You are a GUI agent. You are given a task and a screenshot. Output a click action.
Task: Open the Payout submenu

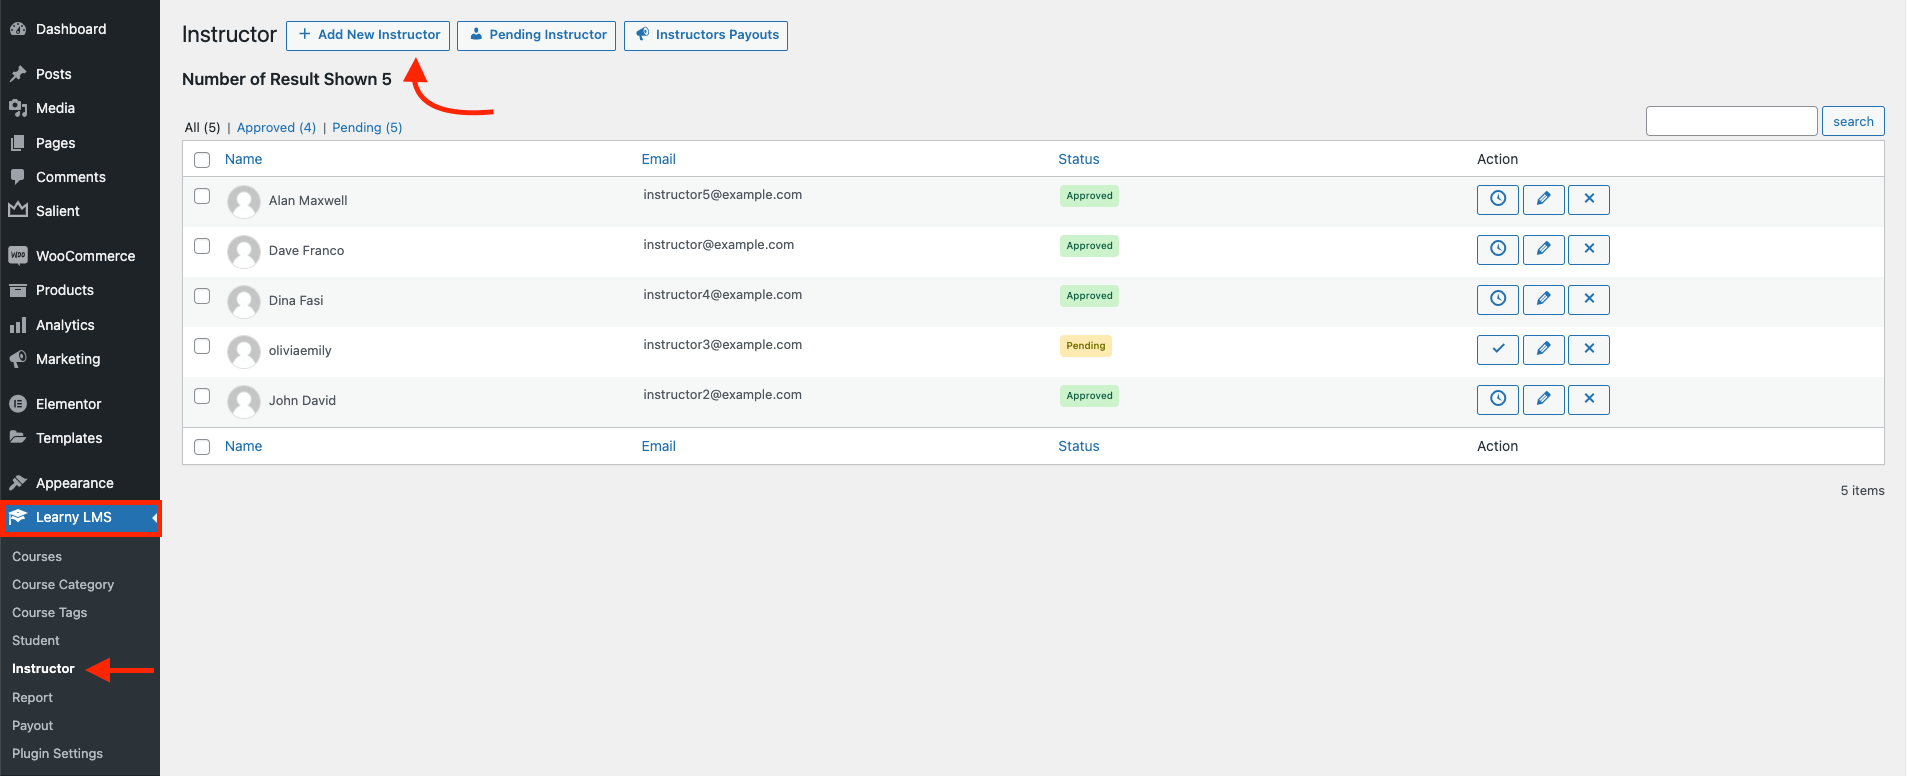click(x=32, y=725)
